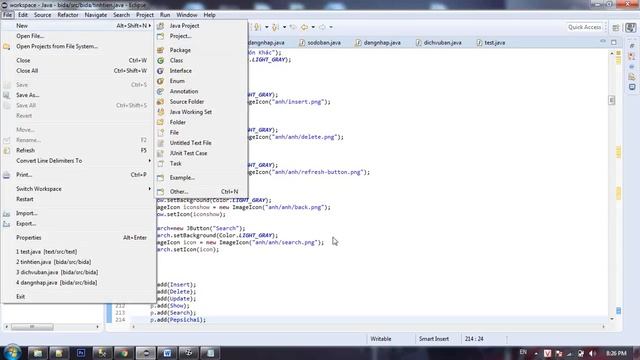Screen dimensions: 640x360
Task: Choose Close in the File menu
Action: tap(23, 60)
